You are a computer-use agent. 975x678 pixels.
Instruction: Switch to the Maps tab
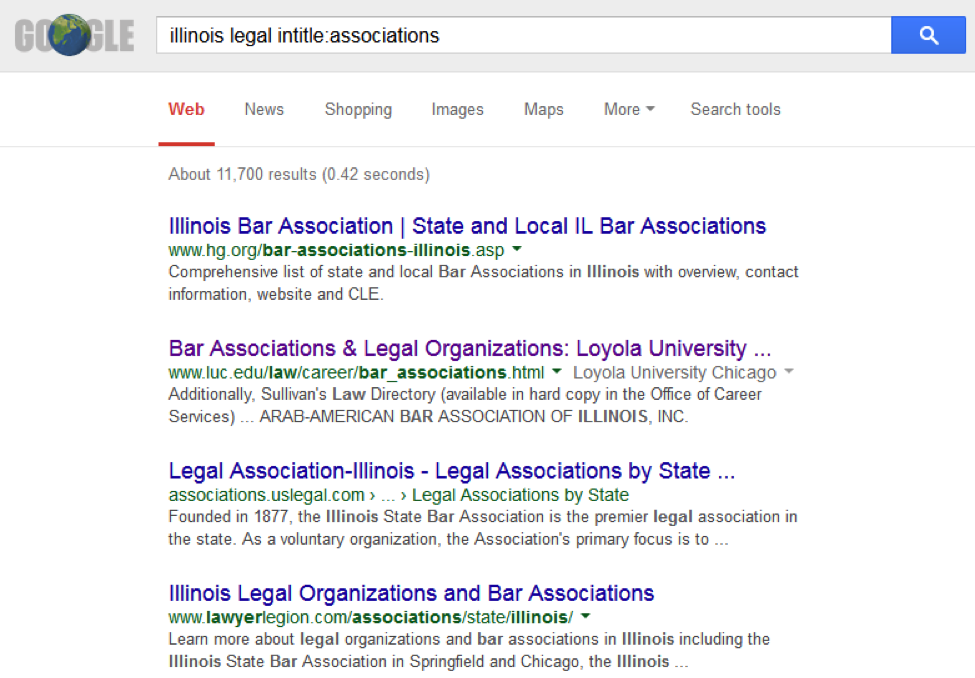click(543, 110)
